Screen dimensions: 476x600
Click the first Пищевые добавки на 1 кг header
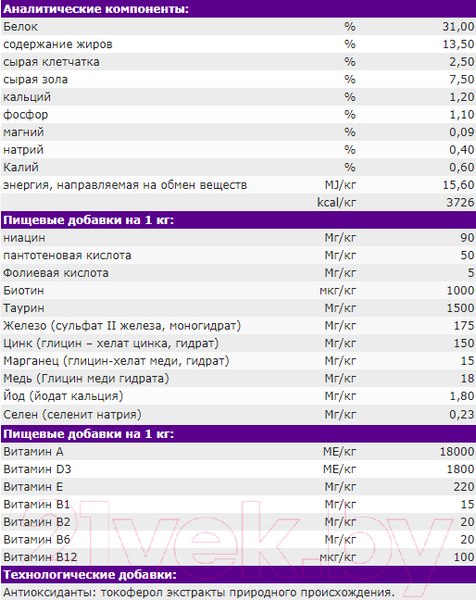(x=89, y=220)
